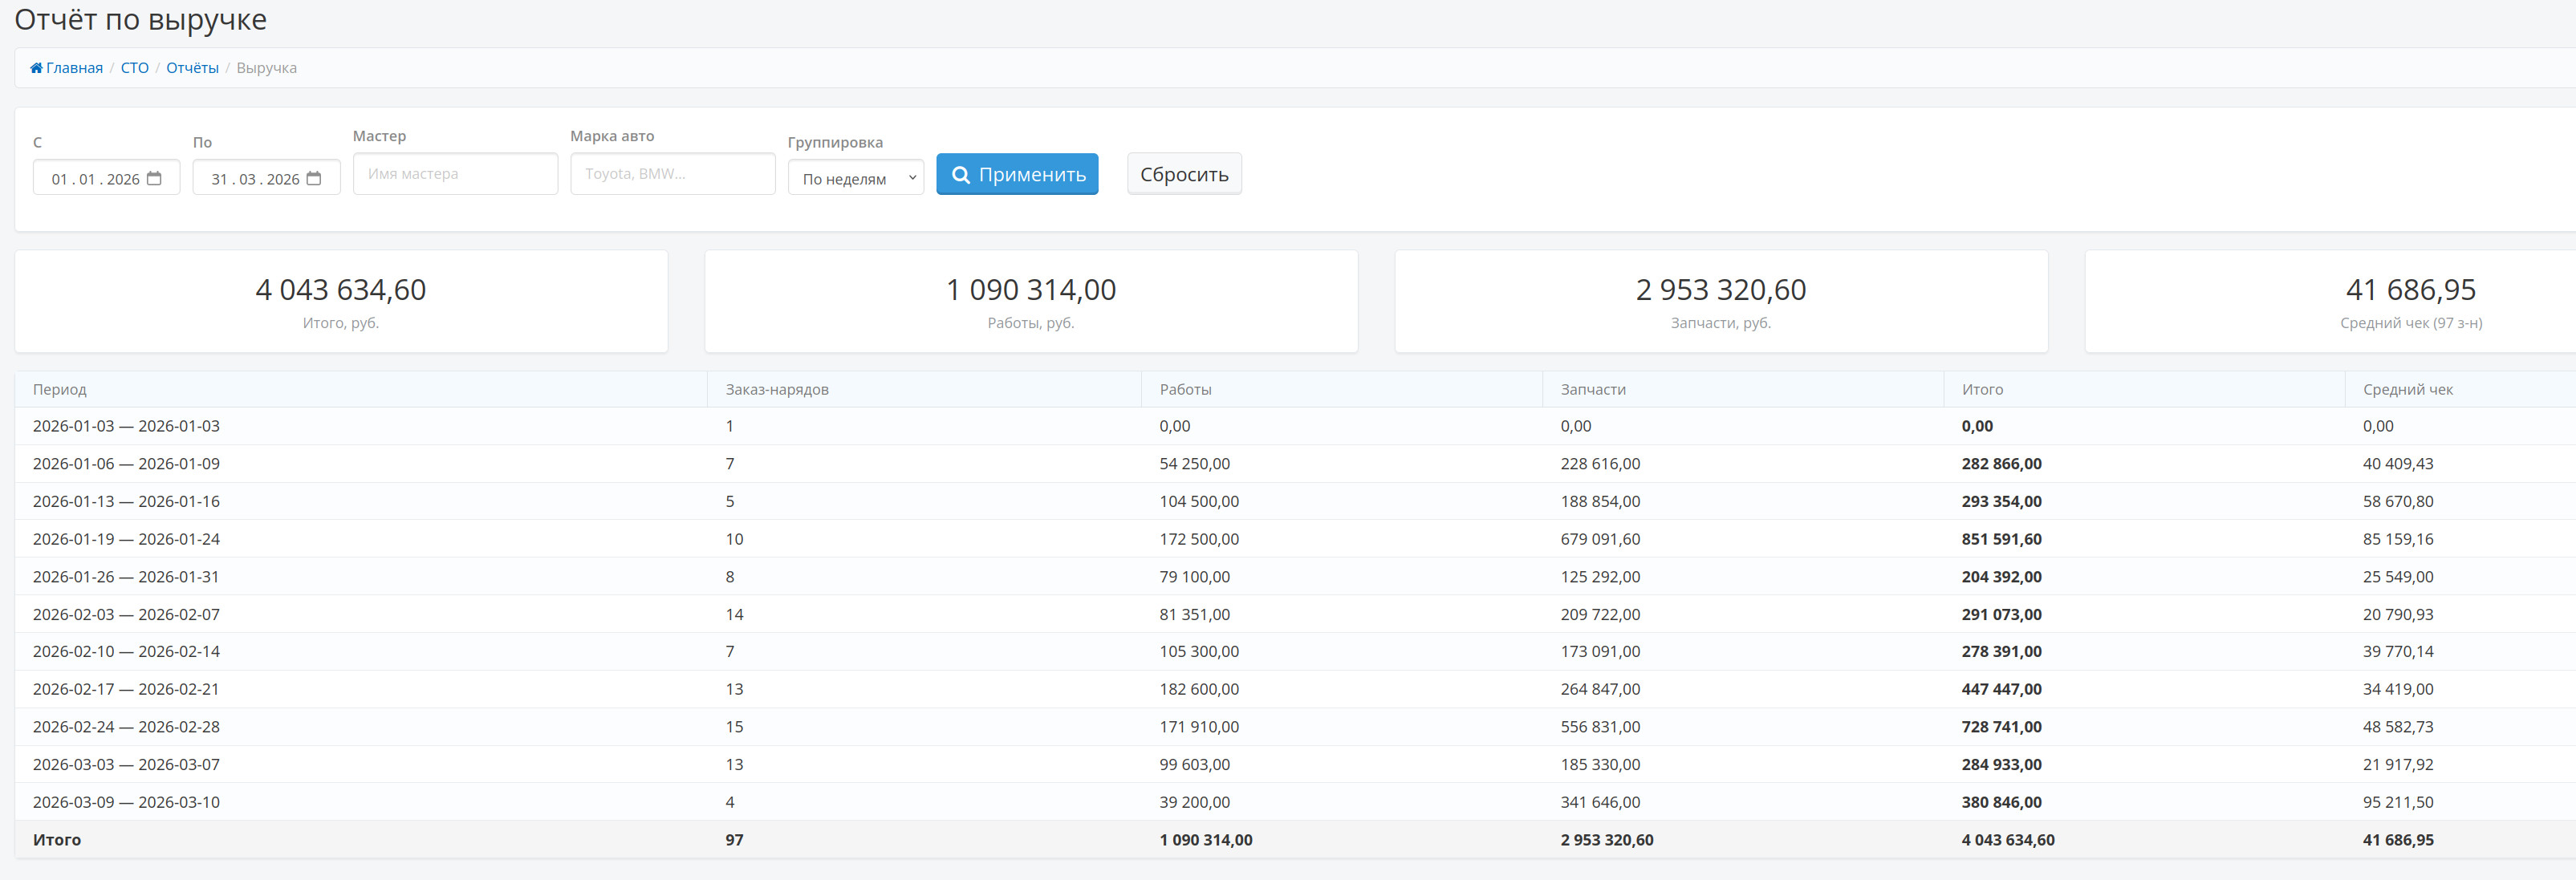Focus the Мастер name input field
Viewport: 2576px width, 880px height.
pyautogui.click(x=455, y=174)
